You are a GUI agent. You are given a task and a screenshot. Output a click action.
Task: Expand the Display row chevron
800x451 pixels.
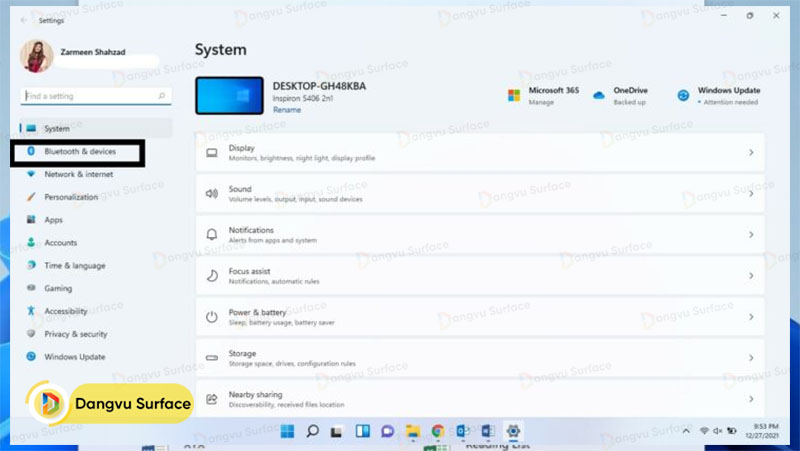[x=751, y=153]
